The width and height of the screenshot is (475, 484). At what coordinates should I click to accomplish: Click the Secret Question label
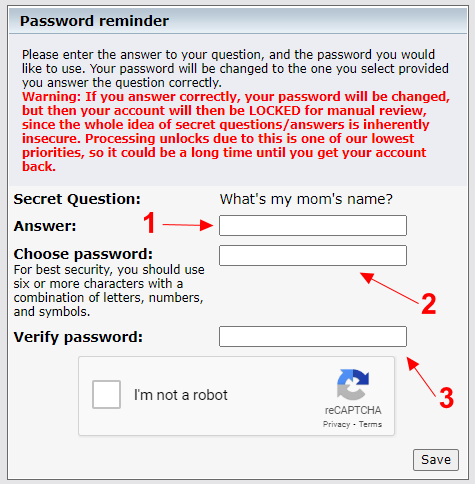coord(77,199)
